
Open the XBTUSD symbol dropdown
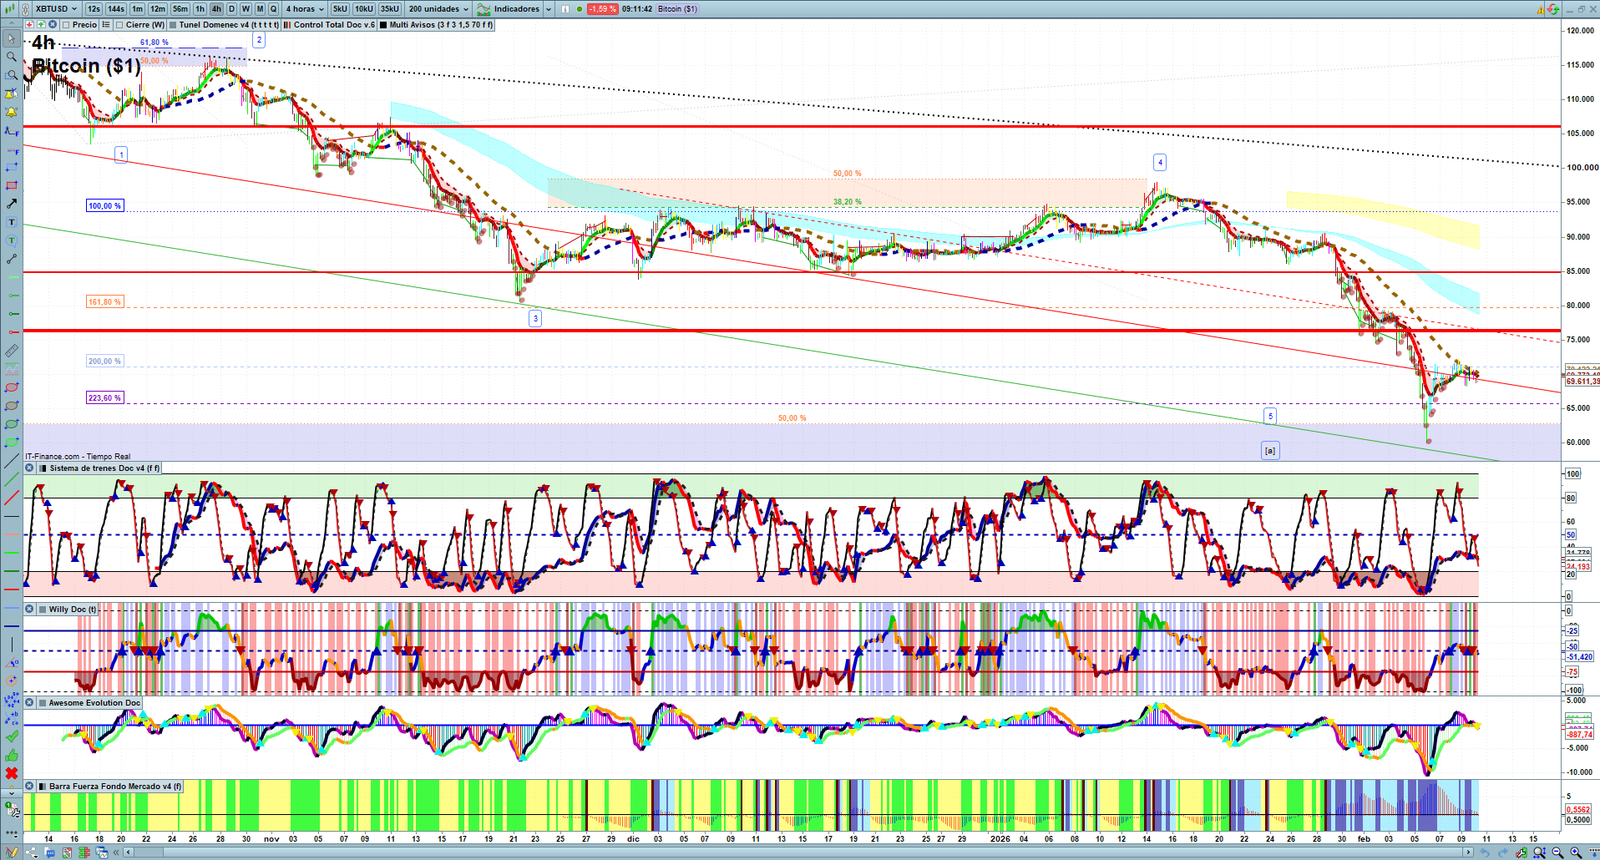(x=56, y=9)
